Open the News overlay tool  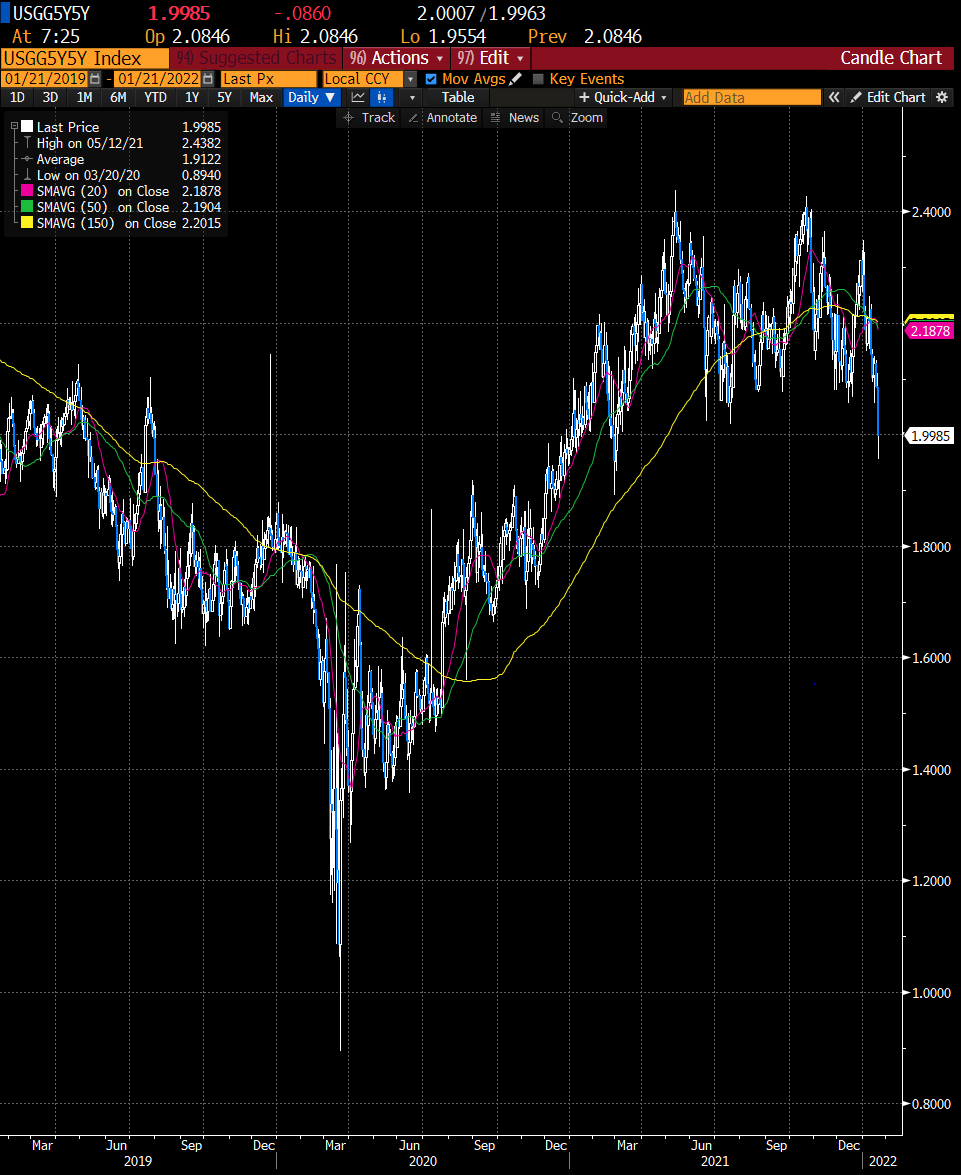click(x=514, y=118)
